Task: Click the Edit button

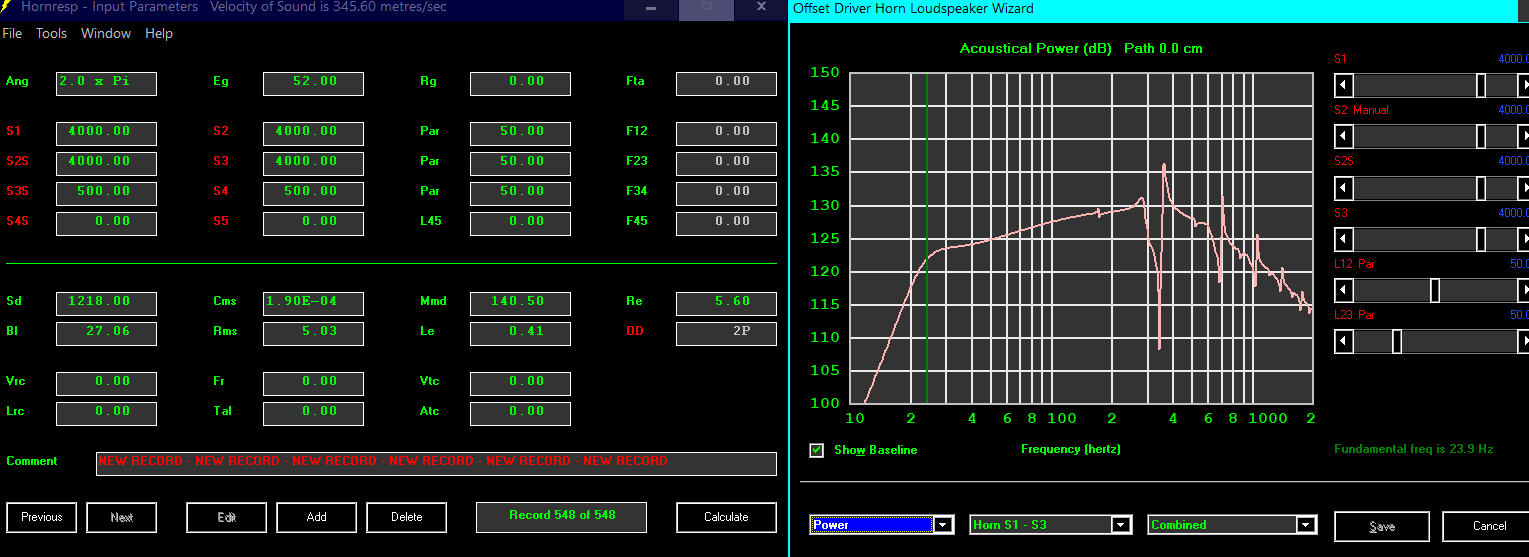Action: click(226, 517)
